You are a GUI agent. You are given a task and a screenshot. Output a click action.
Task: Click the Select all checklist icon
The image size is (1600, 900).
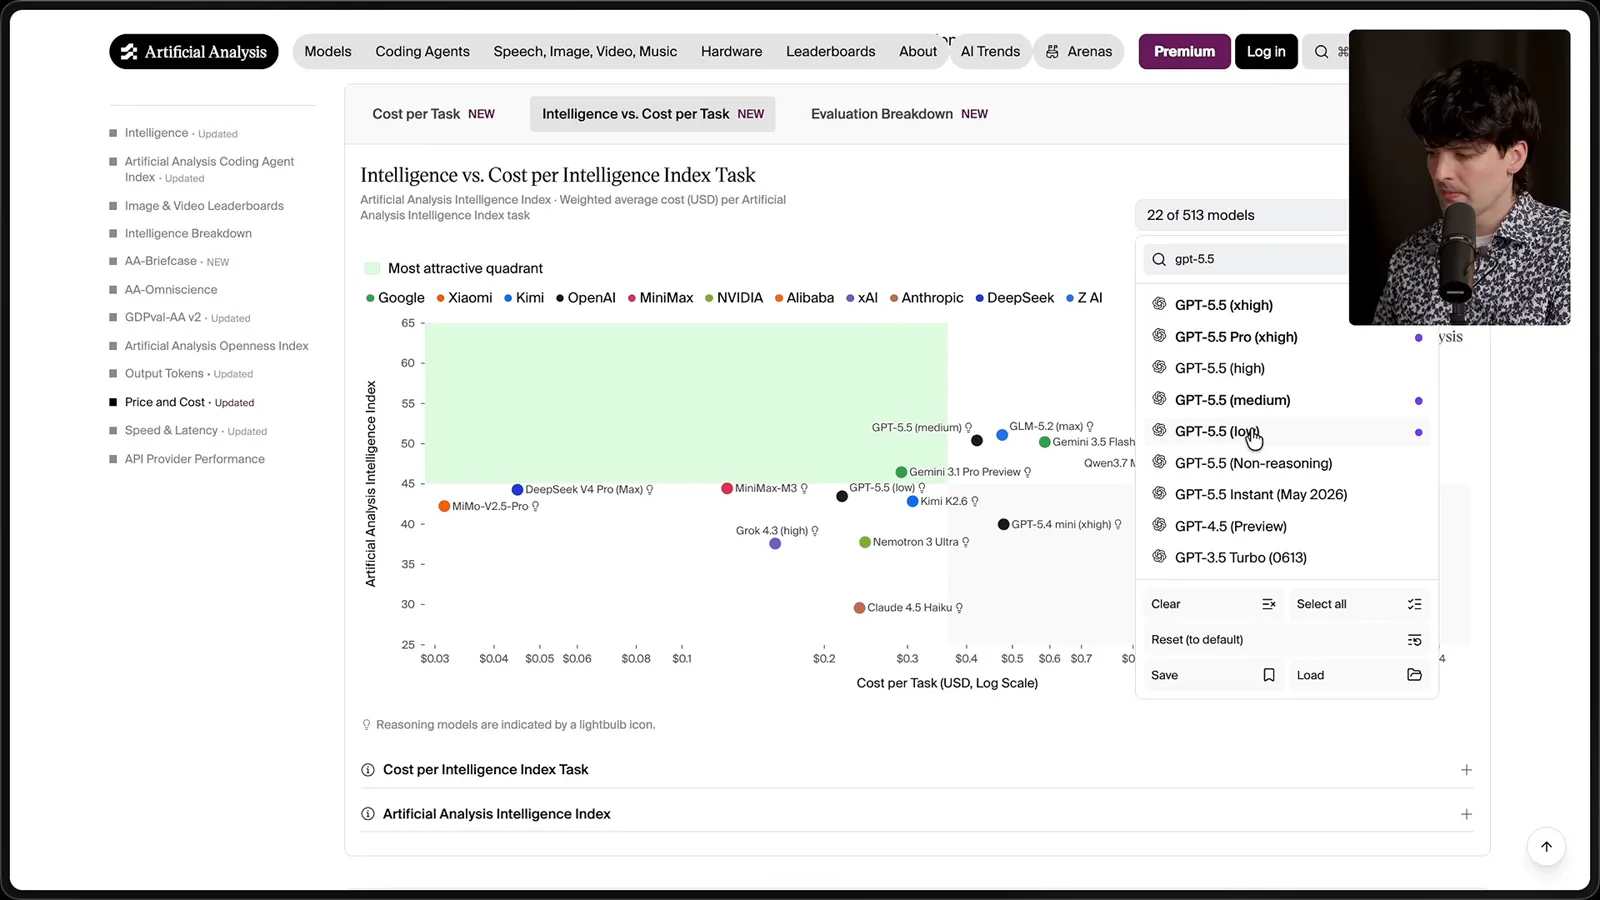click(1414, 604)
